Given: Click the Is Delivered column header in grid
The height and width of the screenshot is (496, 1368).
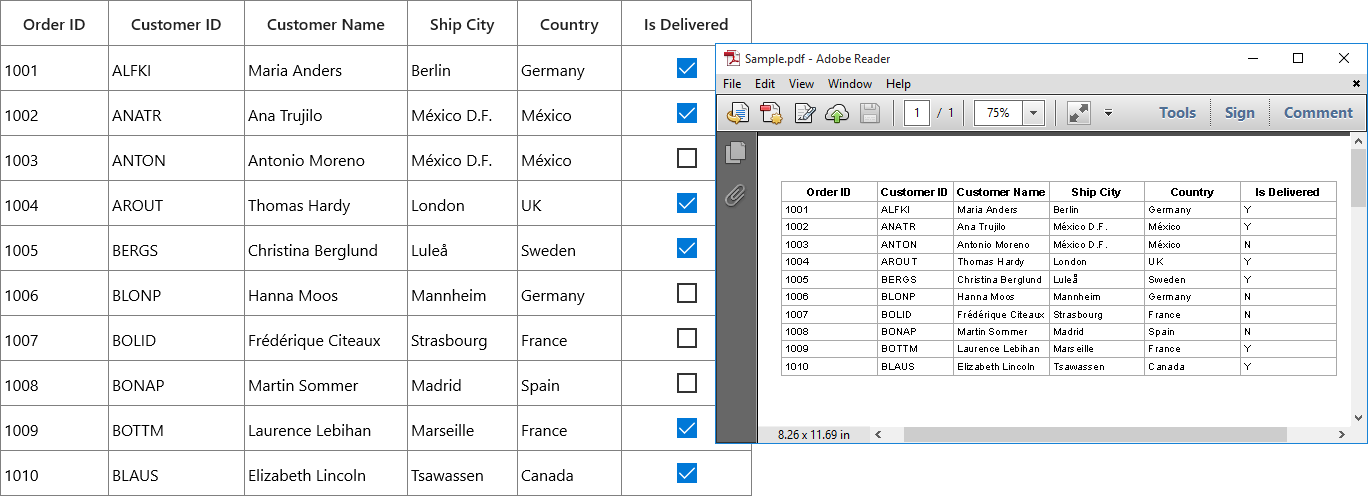Looking at the screenshot, I should (x=686, y=24).
